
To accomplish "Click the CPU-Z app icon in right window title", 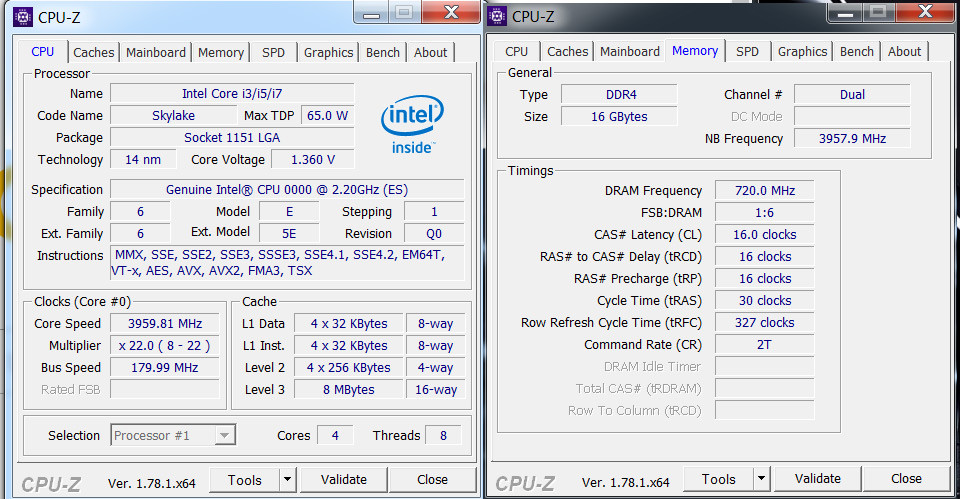I will click(x=497, y=17).
